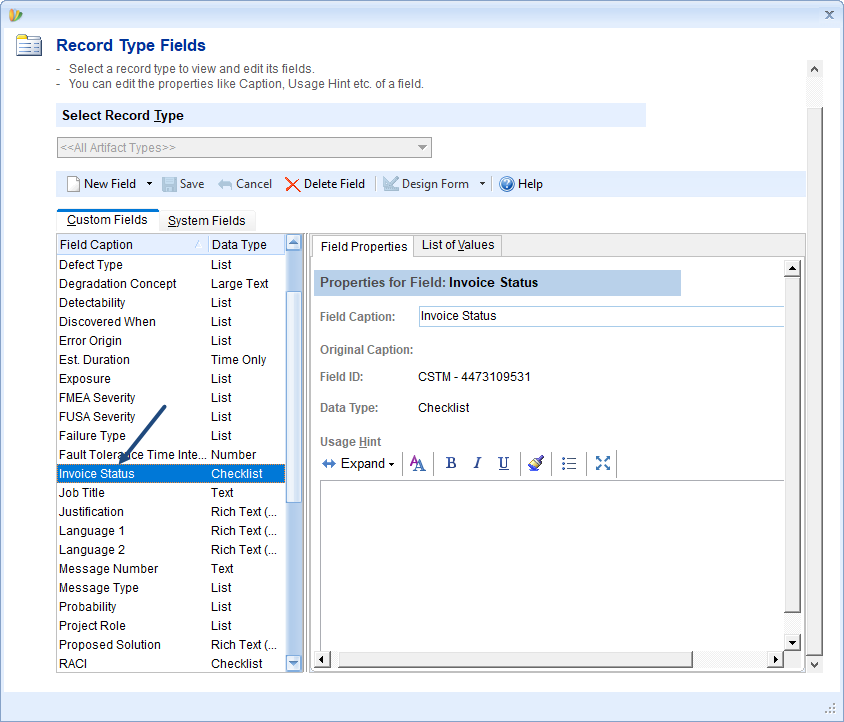Click the field list scroll down arrow
The image size is (844, 722).
click(293, 663)
